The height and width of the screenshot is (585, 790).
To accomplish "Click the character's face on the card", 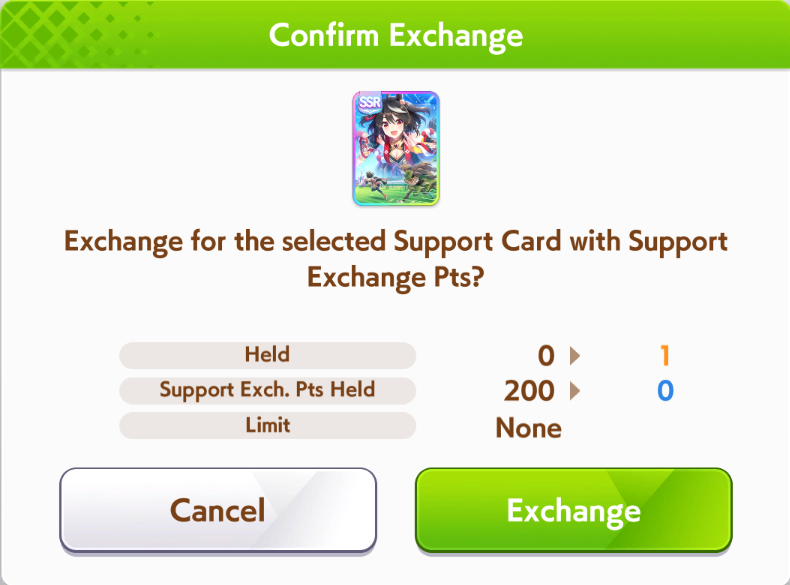I will (x=390, y=123).
